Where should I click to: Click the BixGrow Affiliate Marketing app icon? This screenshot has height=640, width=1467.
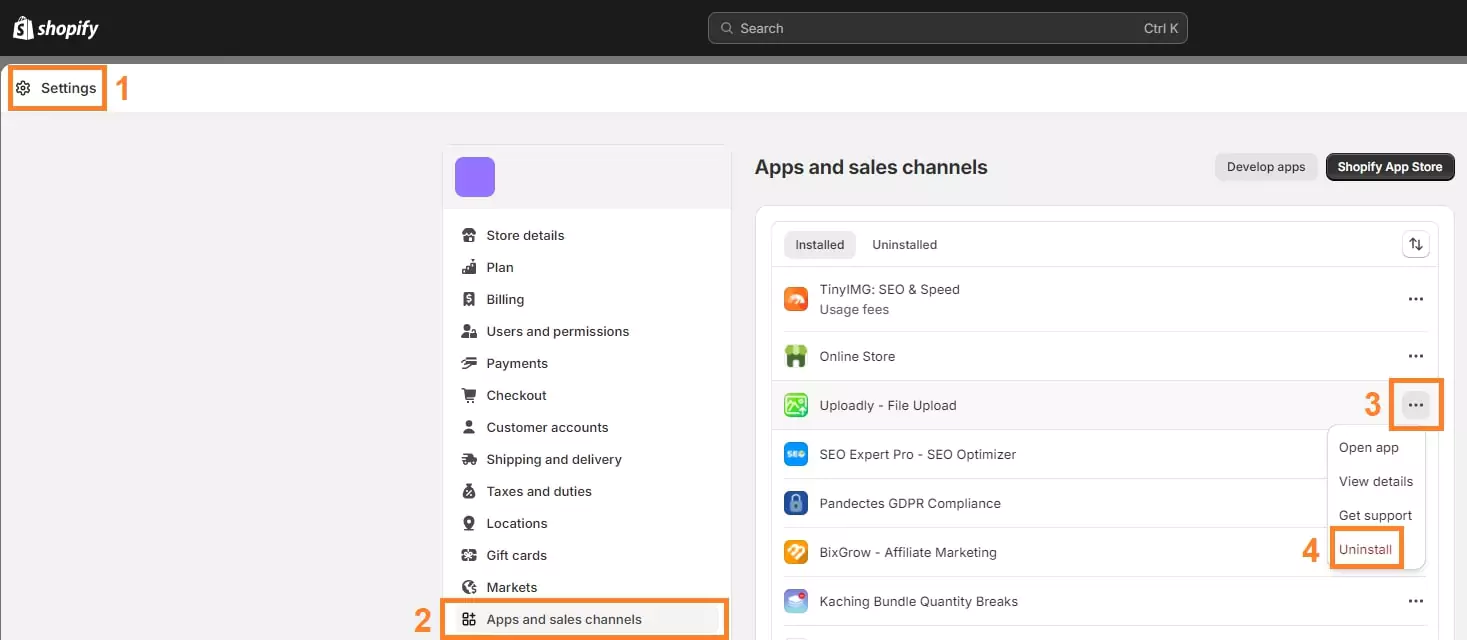(x=796, y=551)
